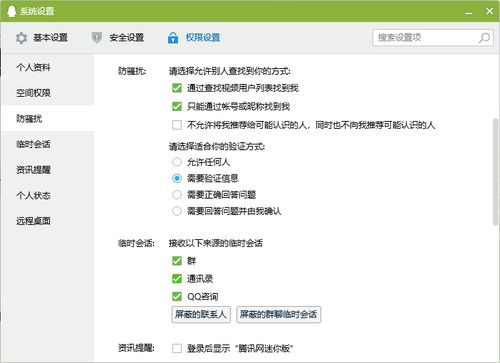This screenshot has height=363, width=500.
Task: Click the vertical scrollbar thumb
Action: [x=496, y=172]
